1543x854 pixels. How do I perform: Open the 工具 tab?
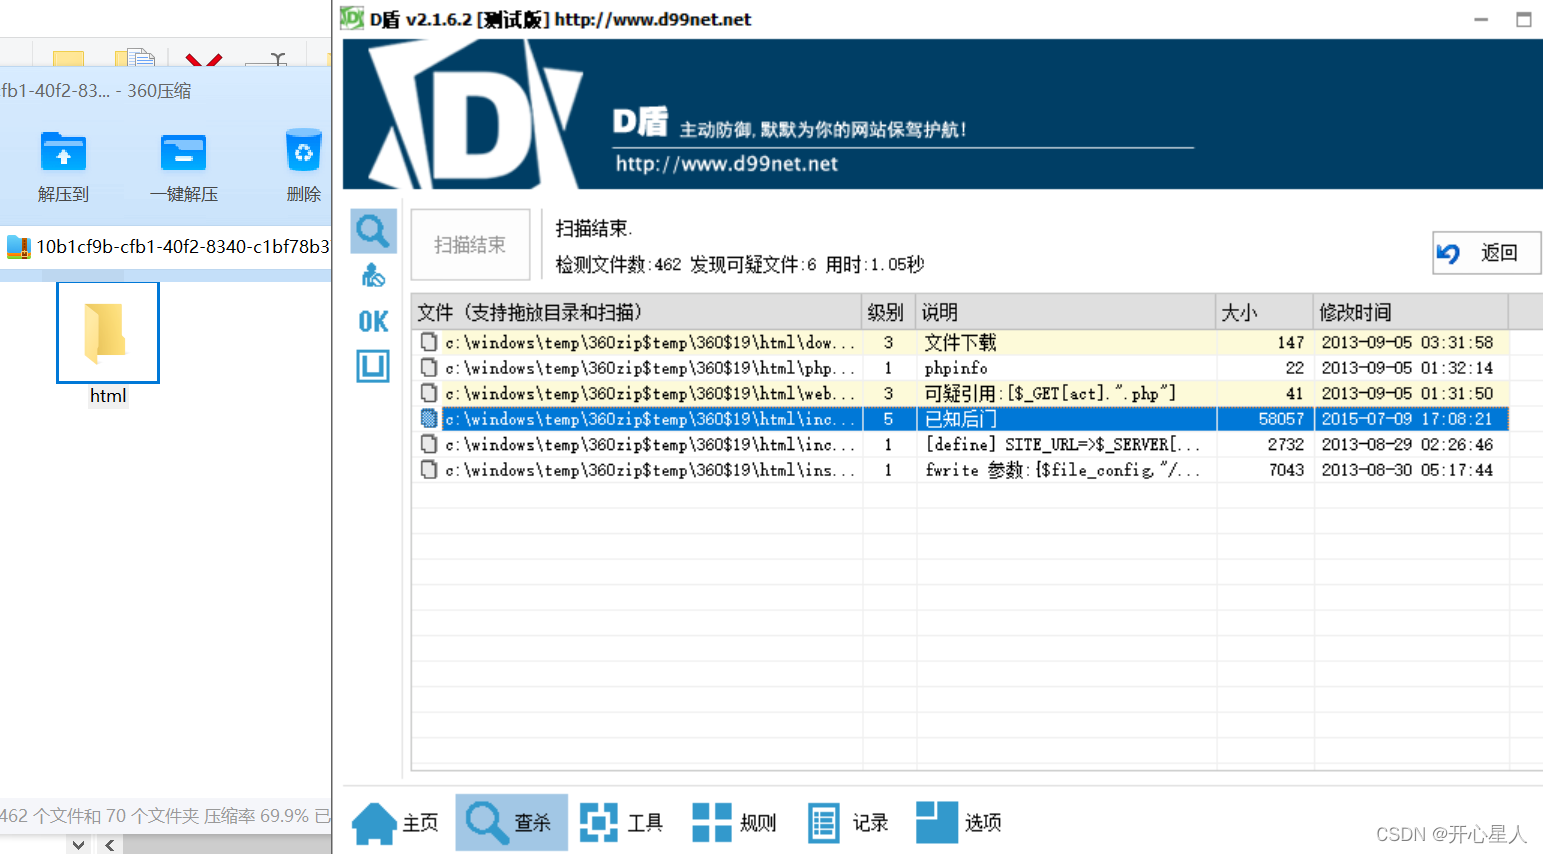click(x=621, y=823)
